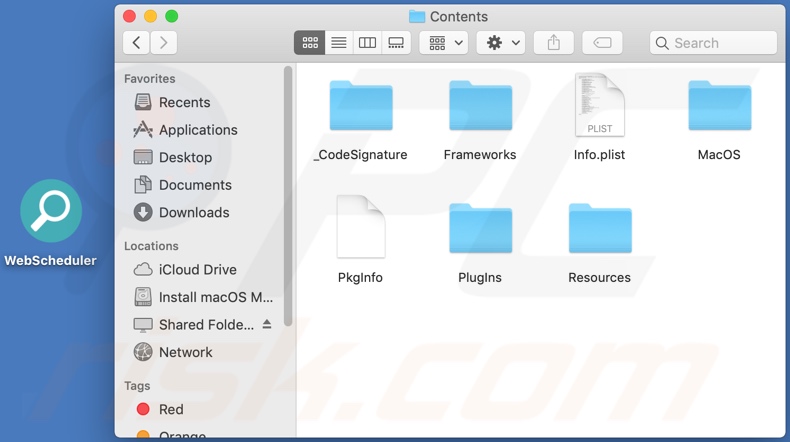This screenshot has width=790, height=442.
Task: Switch to list view
Action: click(339, 43)
